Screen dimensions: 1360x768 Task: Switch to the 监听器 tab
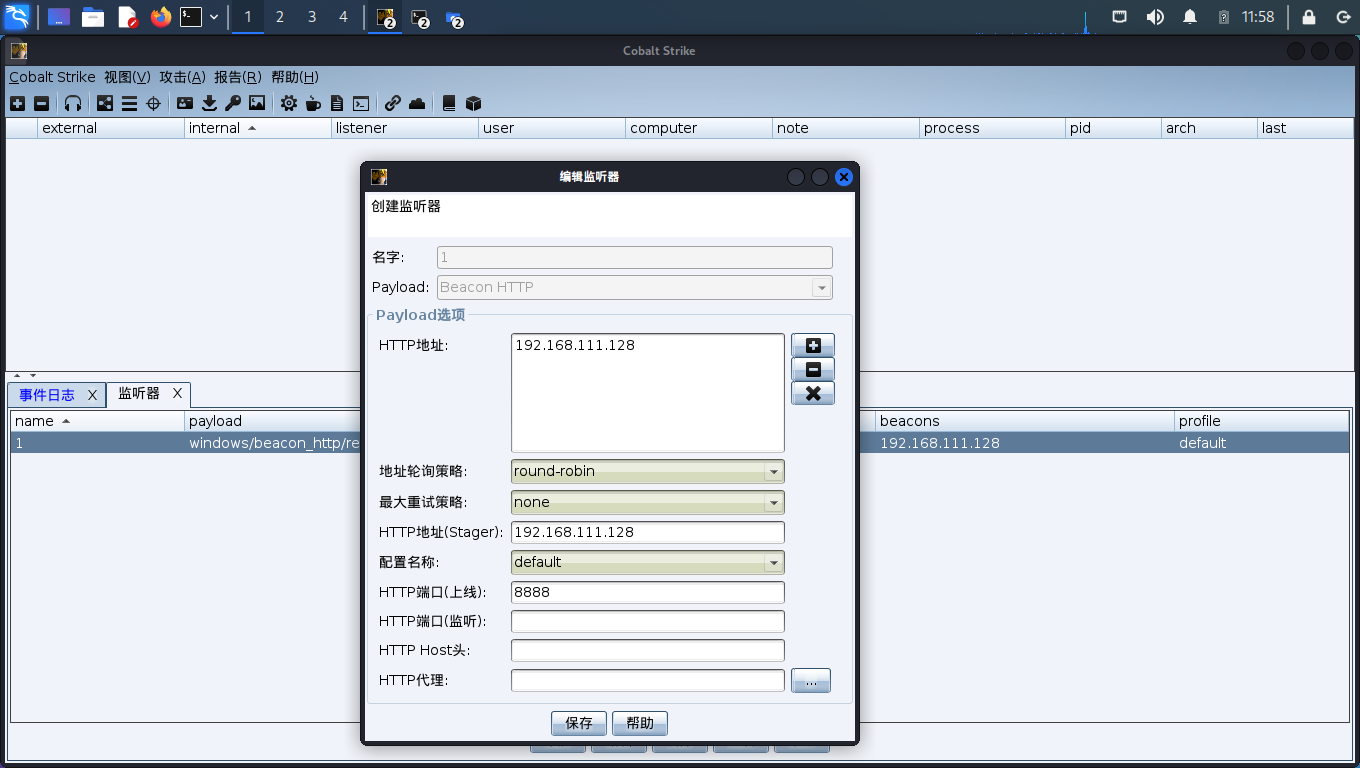[x=139, y=394]
